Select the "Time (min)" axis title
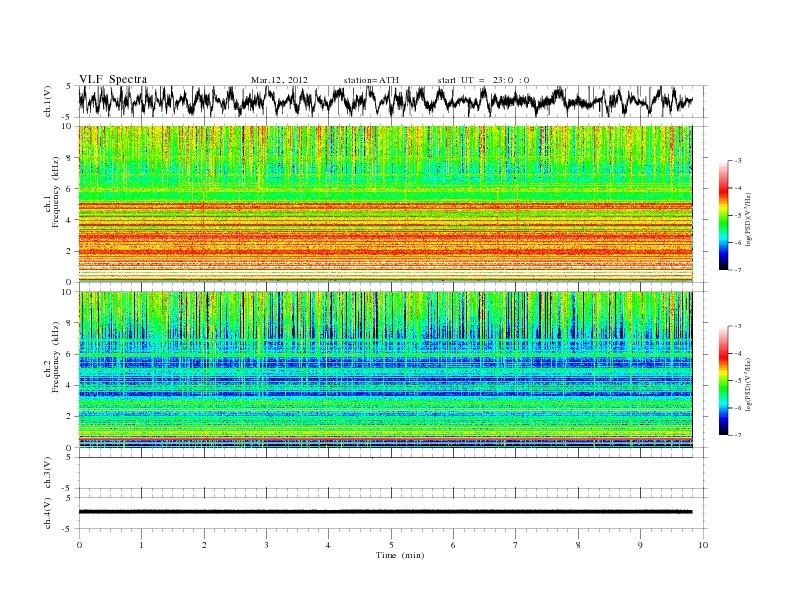 click(x=400, y=555)
